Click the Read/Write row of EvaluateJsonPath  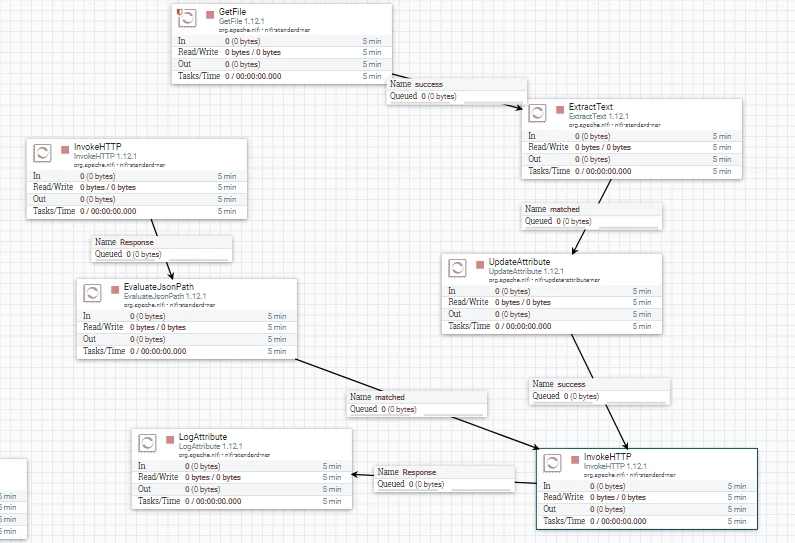[x=187, y=328]
